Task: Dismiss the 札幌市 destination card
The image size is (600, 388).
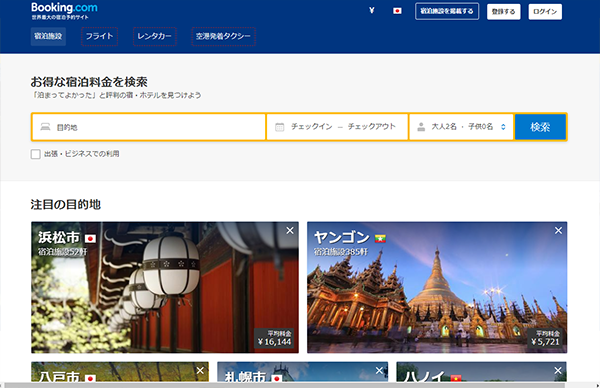Action: click(379, 370)
